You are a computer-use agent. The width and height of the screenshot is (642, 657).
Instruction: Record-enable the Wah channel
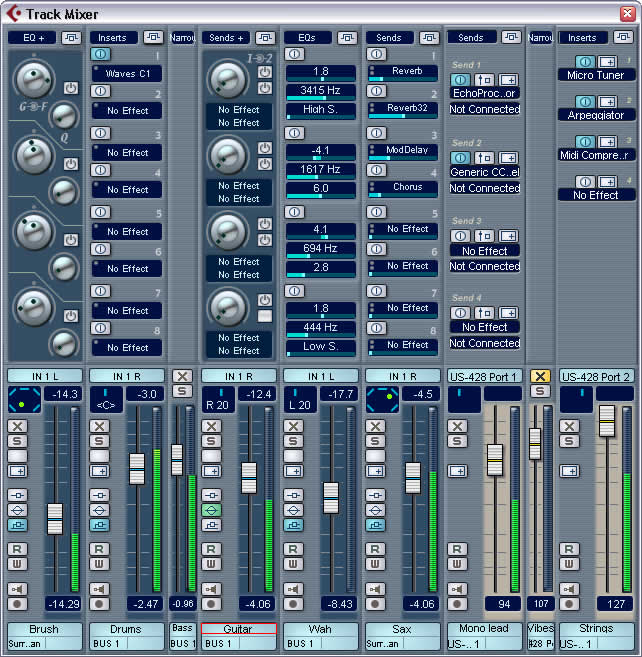pyautogui.click(x=293, y=604)
